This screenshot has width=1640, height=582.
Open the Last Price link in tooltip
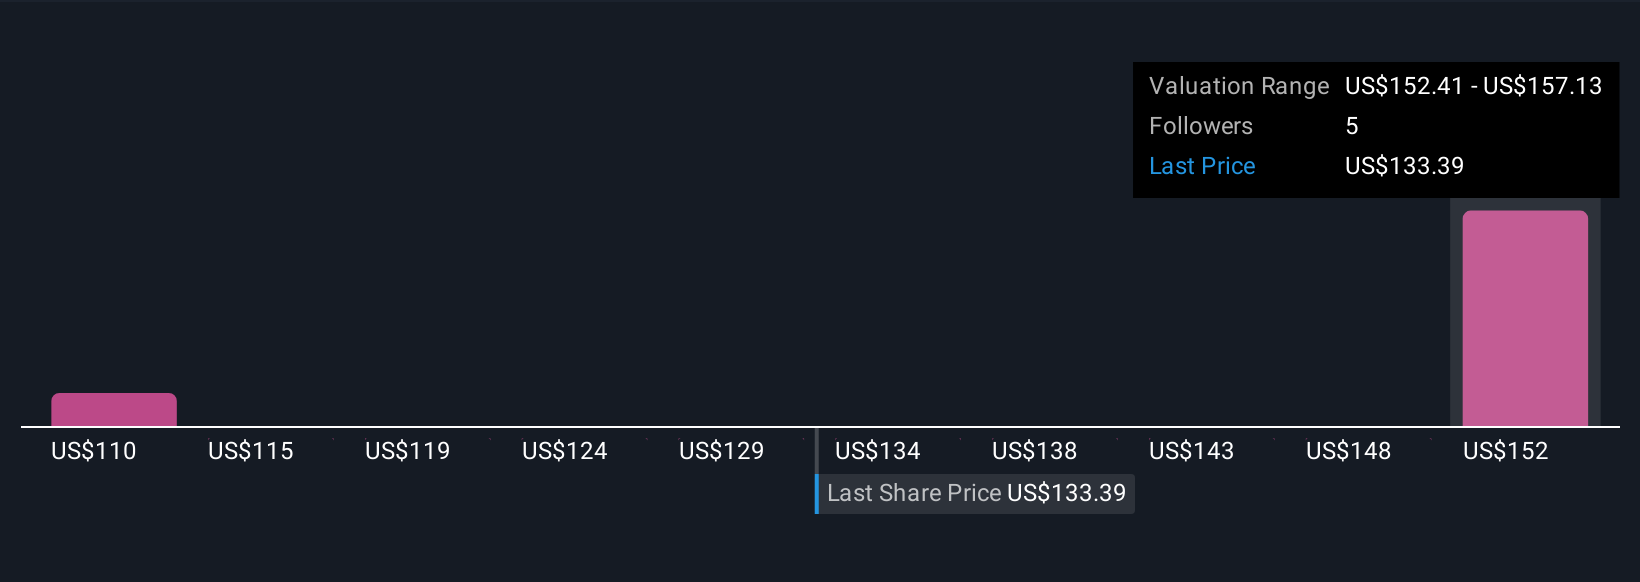pyautogui.click(x=1202, y=166)
